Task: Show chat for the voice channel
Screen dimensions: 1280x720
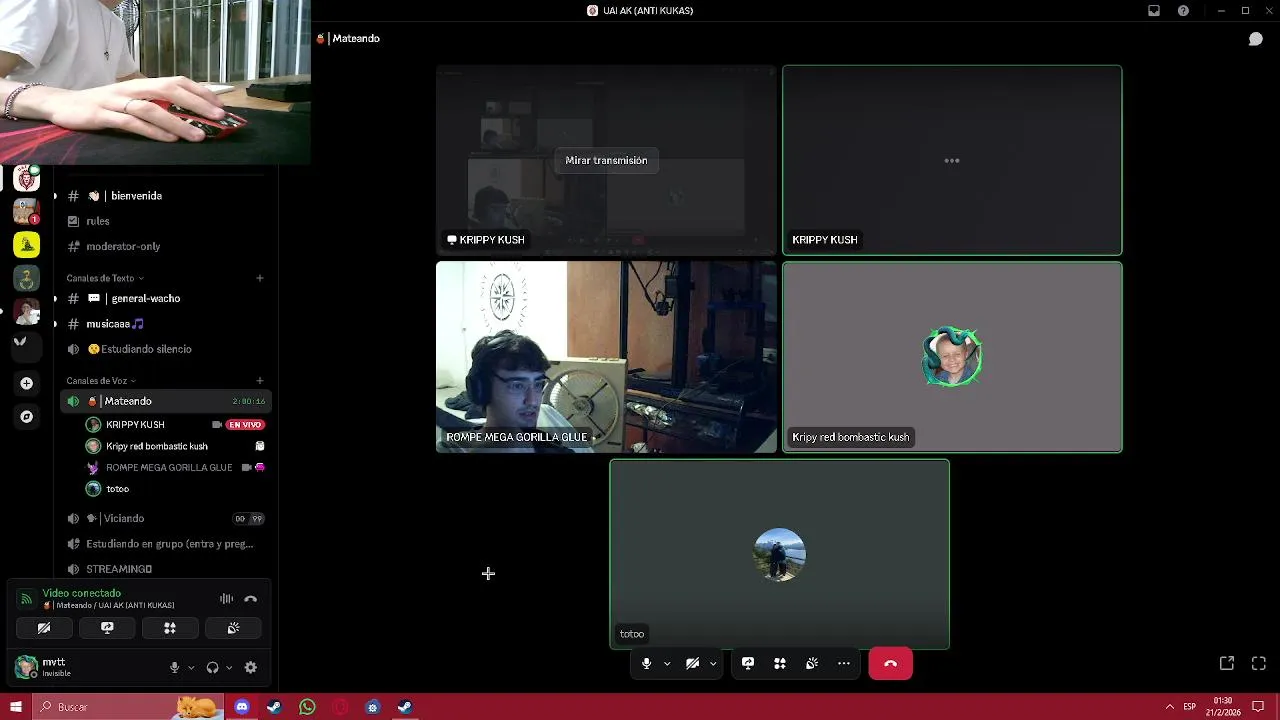Action: click(x=1256, y=39)
